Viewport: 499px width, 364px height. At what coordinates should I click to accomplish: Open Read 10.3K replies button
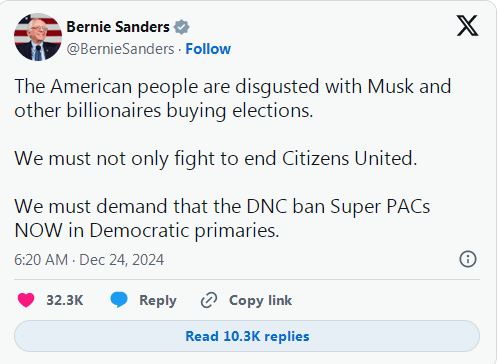click(247, 336)
